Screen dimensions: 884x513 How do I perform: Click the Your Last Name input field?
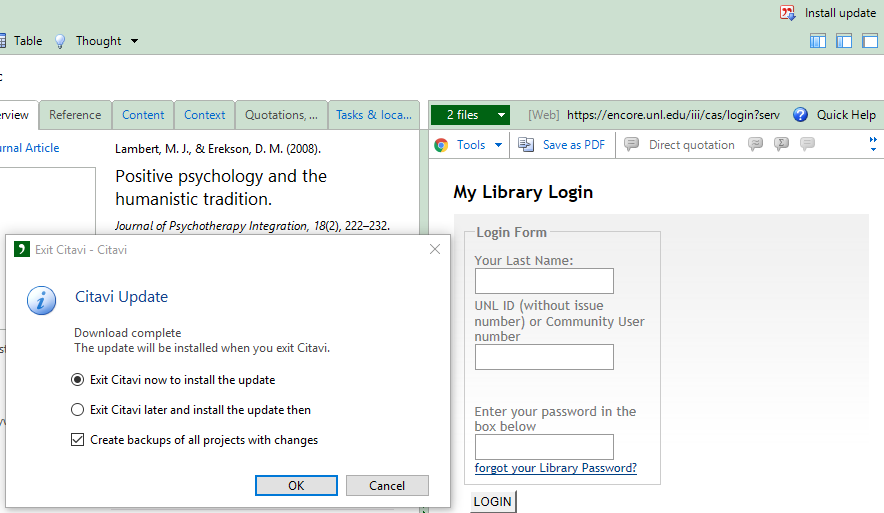[x=544, y=281]
